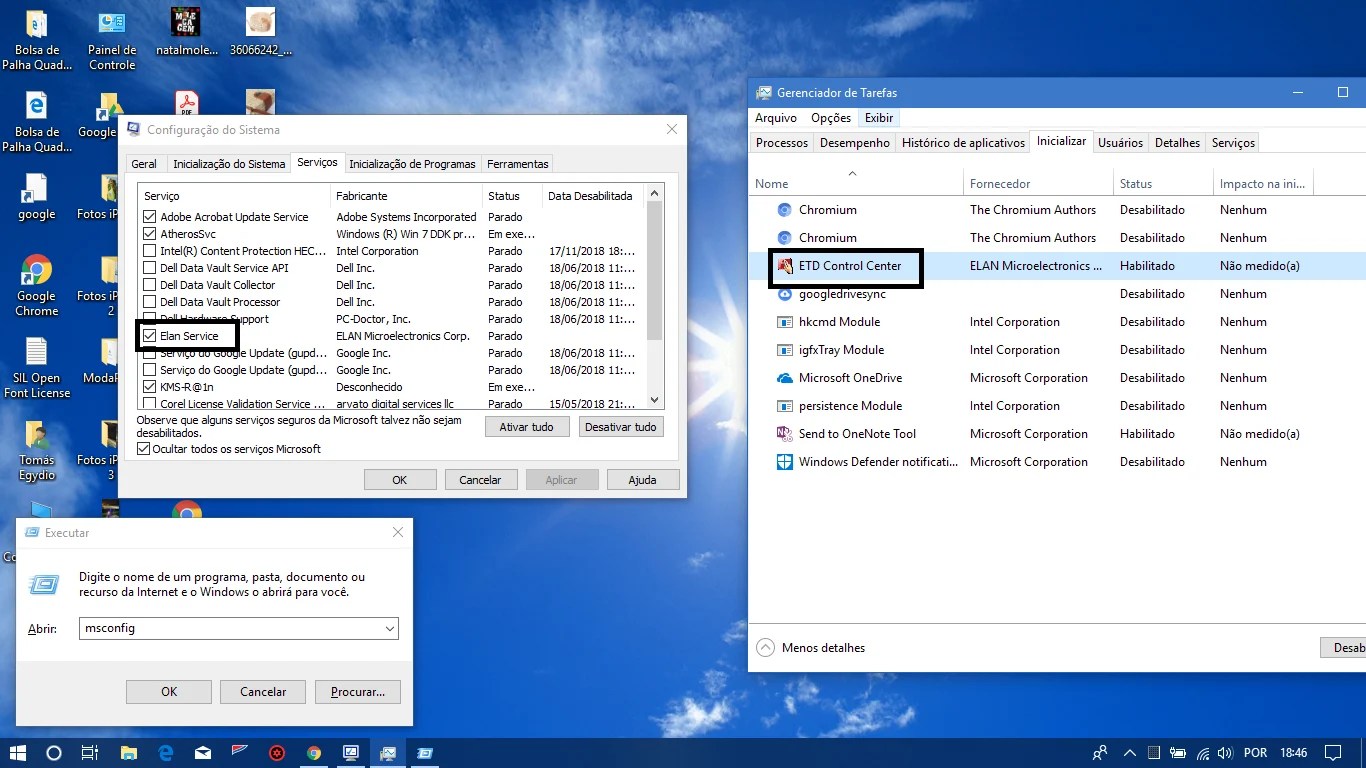
Task: Collapse with Menos detalhes chevron
Action: click(765, 648)
